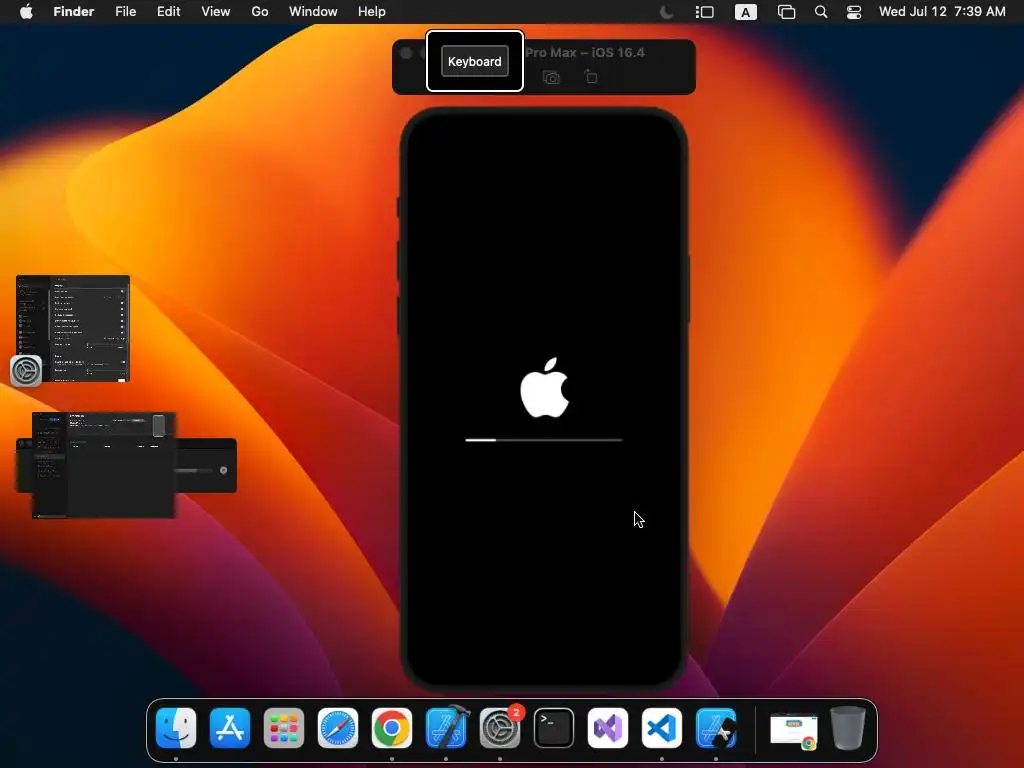
Task: Open System Settings from the Dock
Action: [500, 728]
